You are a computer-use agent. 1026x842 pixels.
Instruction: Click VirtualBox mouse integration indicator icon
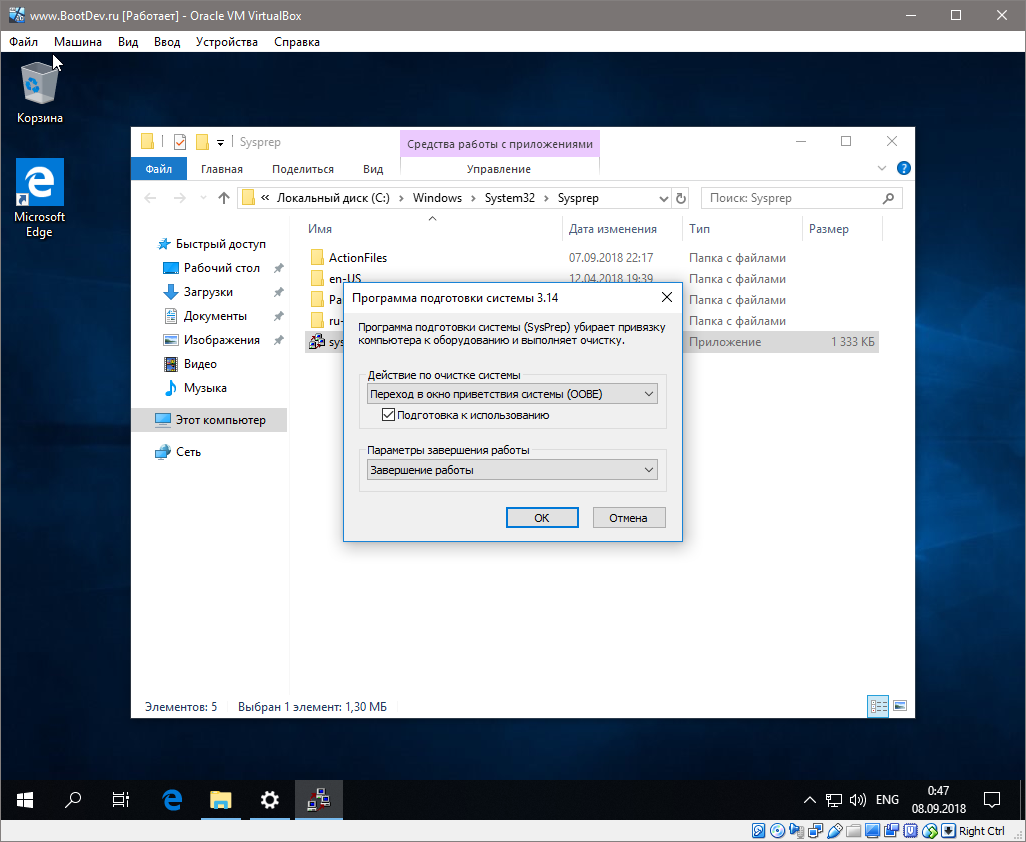pos(929,831)
